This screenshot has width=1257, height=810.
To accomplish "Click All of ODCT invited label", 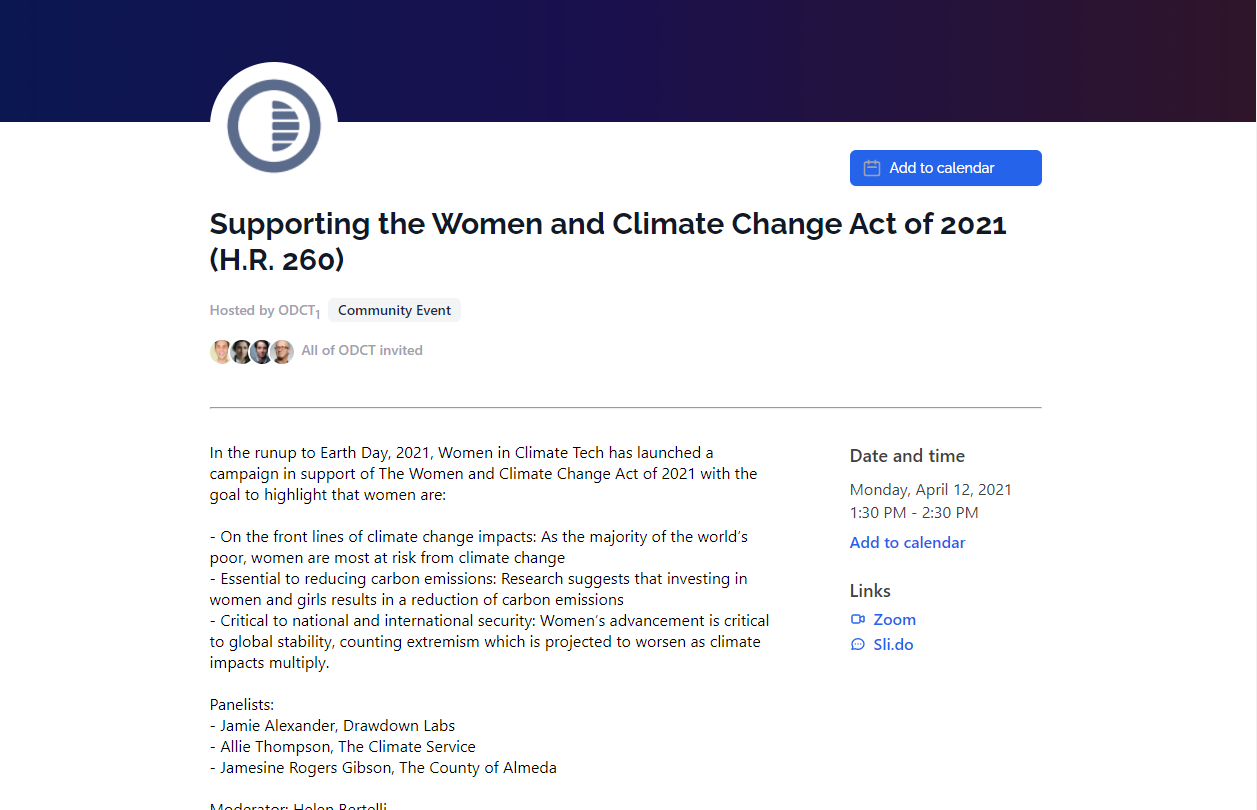I will point(362,350).
